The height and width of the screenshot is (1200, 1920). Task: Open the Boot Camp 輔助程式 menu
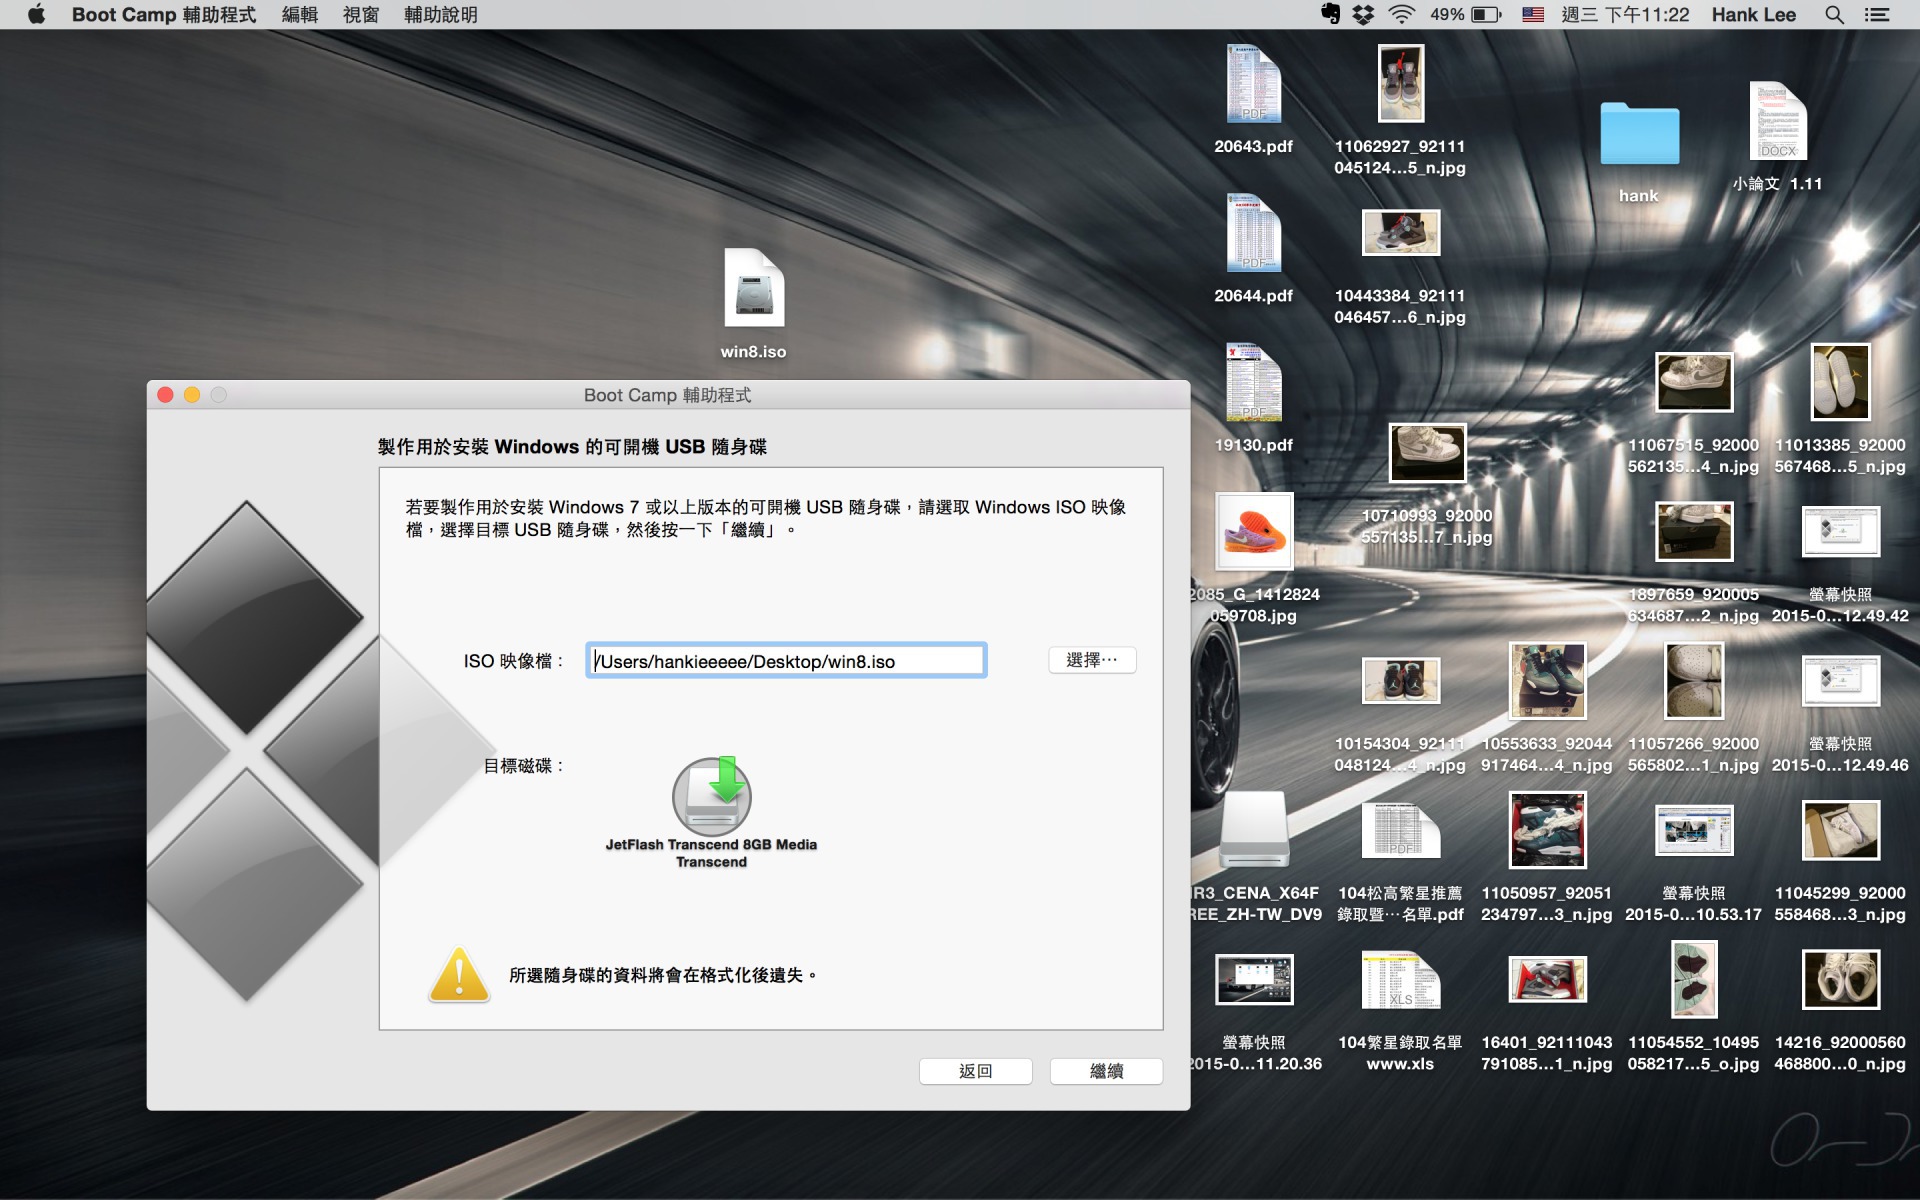(x=164, y=14)
